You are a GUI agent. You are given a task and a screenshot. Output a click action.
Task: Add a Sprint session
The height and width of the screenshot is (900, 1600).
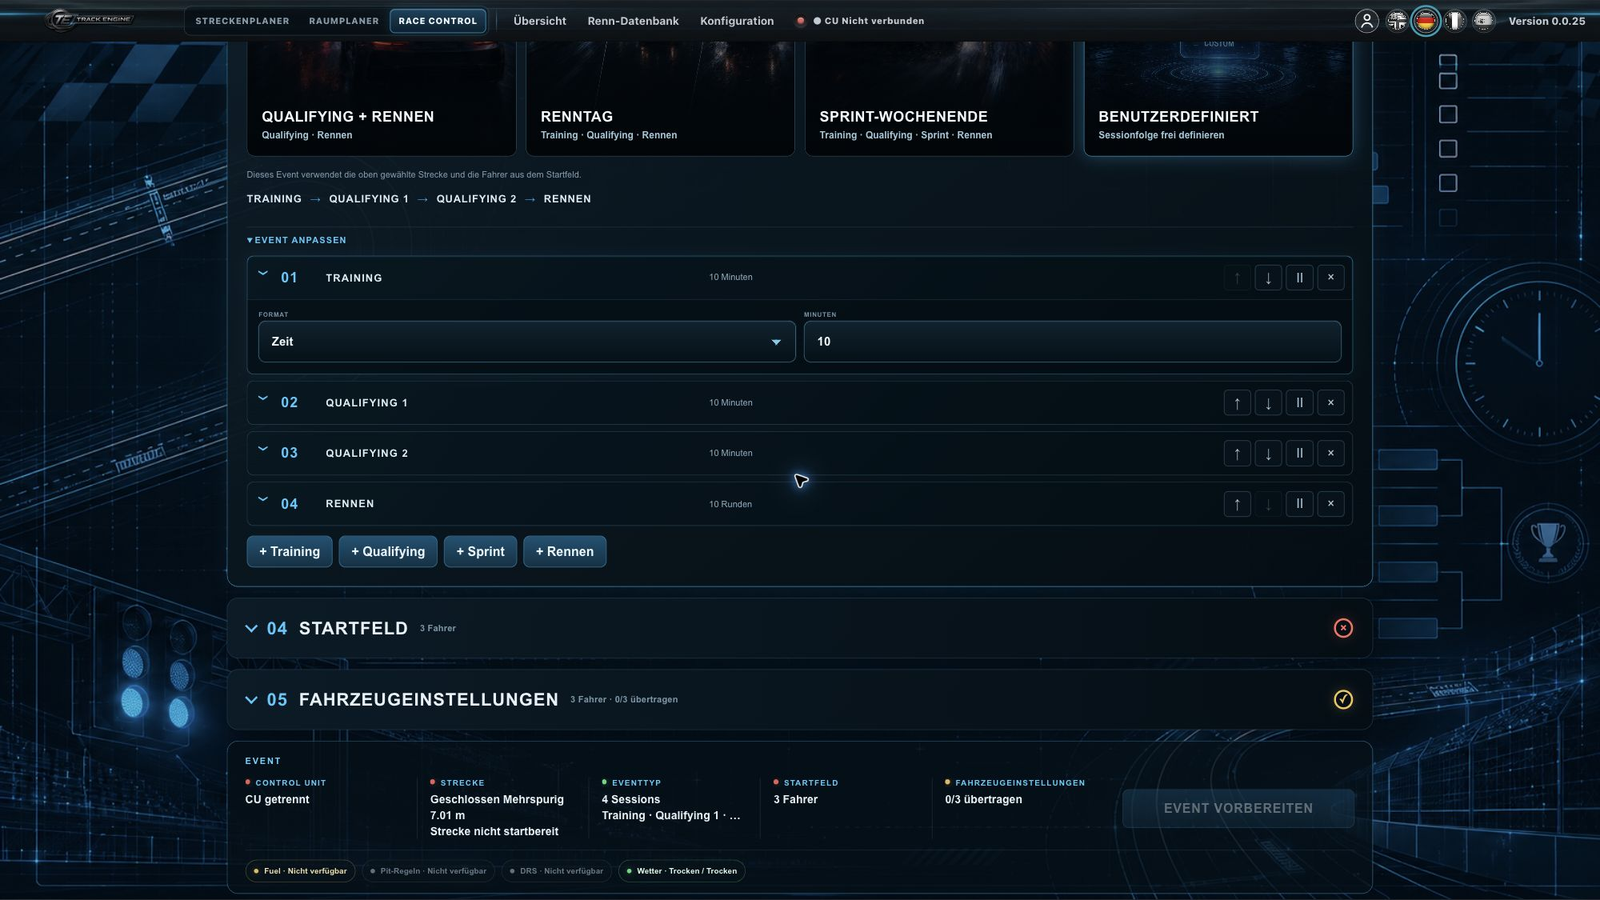pyautogui.click(x=480, y=552)
